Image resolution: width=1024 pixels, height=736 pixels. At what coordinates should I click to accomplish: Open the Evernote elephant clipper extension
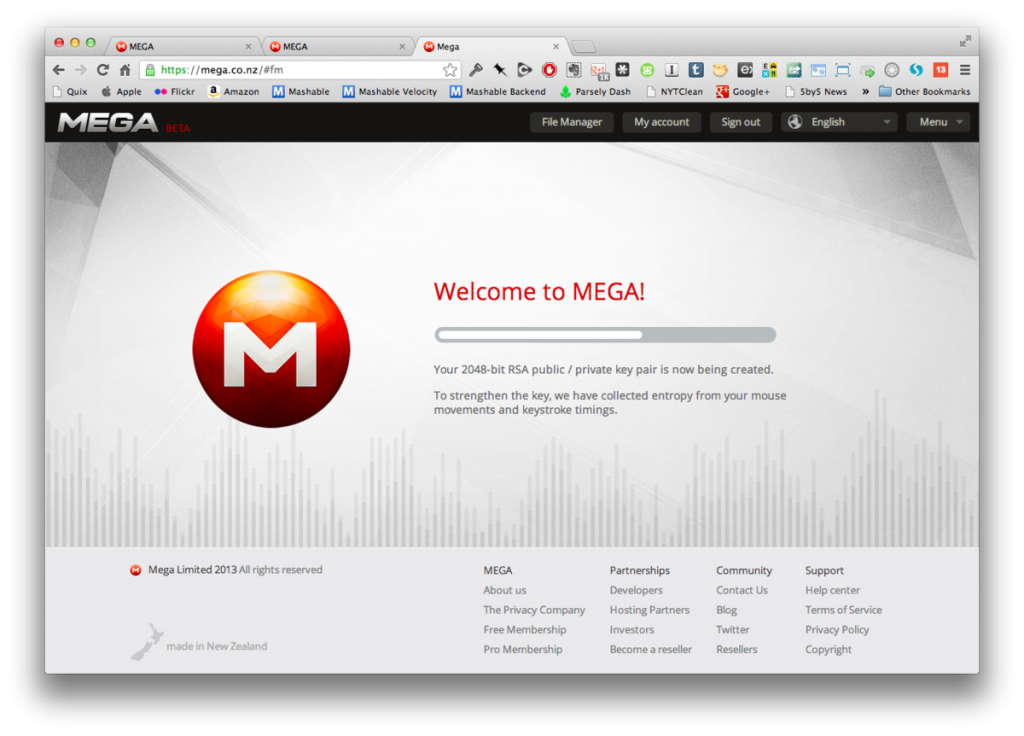[573, 70]
